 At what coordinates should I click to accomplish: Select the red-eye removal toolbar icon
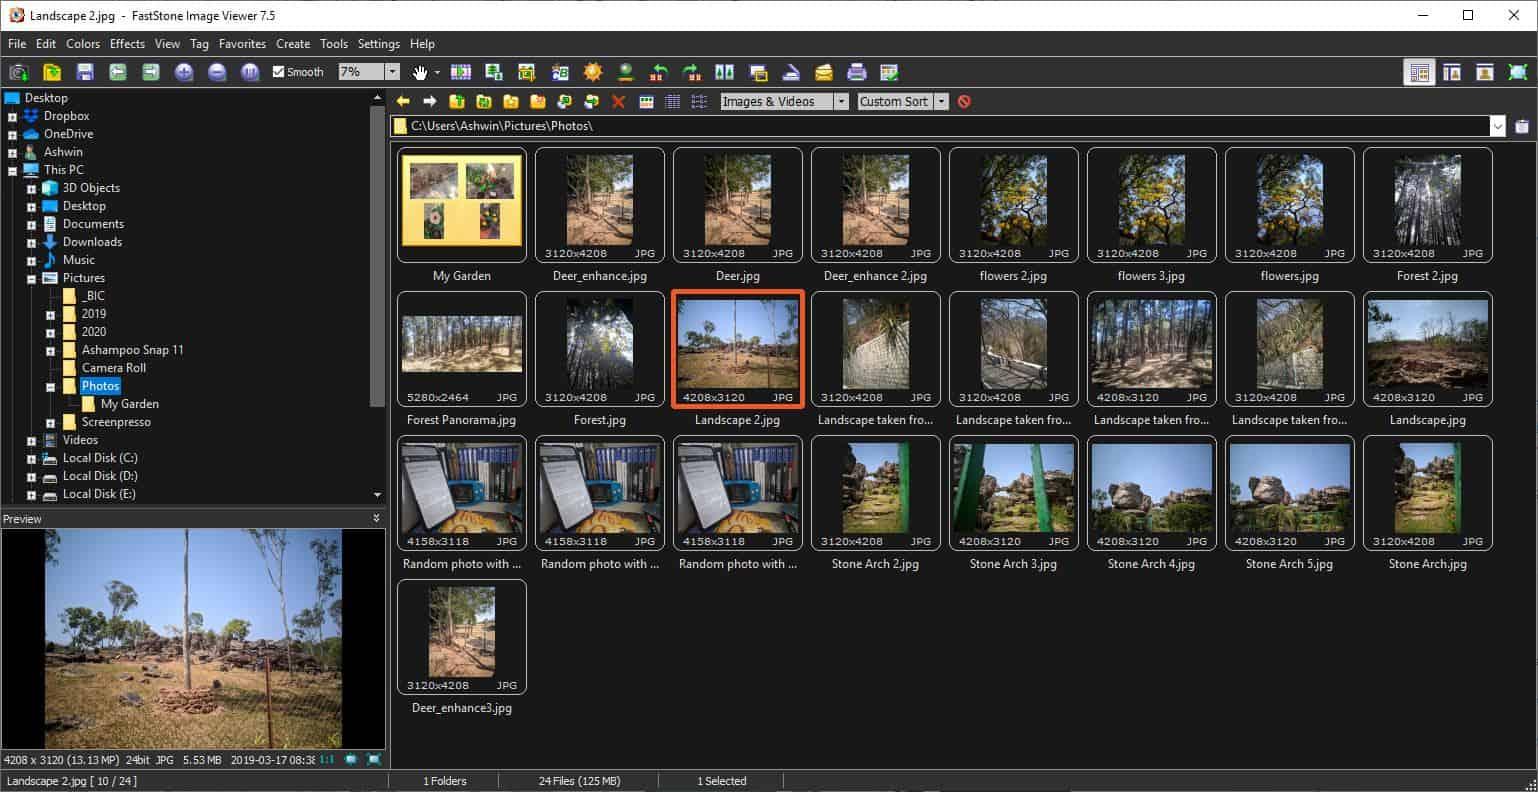click(x=560, y=71)
